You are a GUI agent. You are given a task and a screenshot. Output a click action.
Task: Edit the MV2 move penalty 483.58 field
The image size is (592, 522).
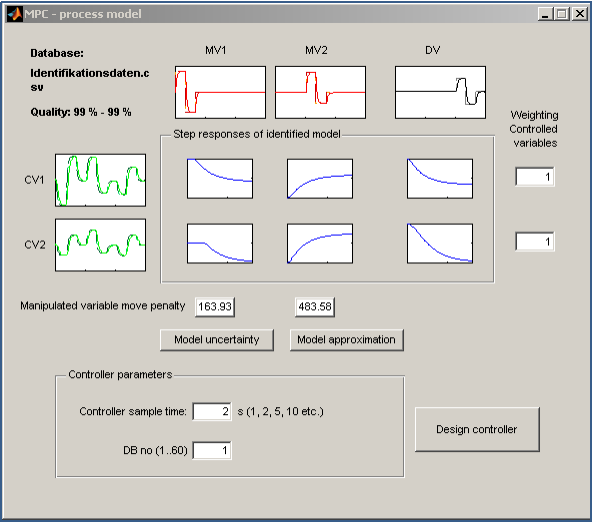point(315,307)
